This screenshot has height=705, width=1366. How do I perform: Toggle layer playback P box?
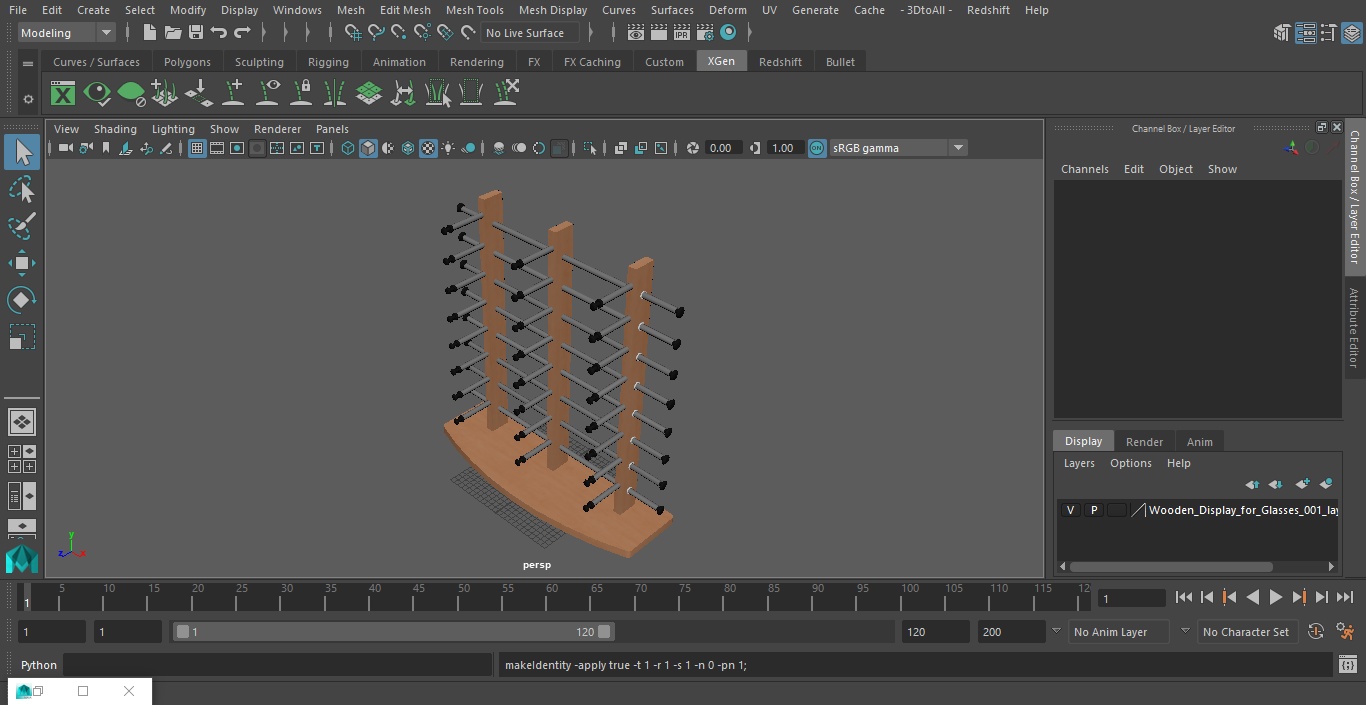(x=1093, y=510)
